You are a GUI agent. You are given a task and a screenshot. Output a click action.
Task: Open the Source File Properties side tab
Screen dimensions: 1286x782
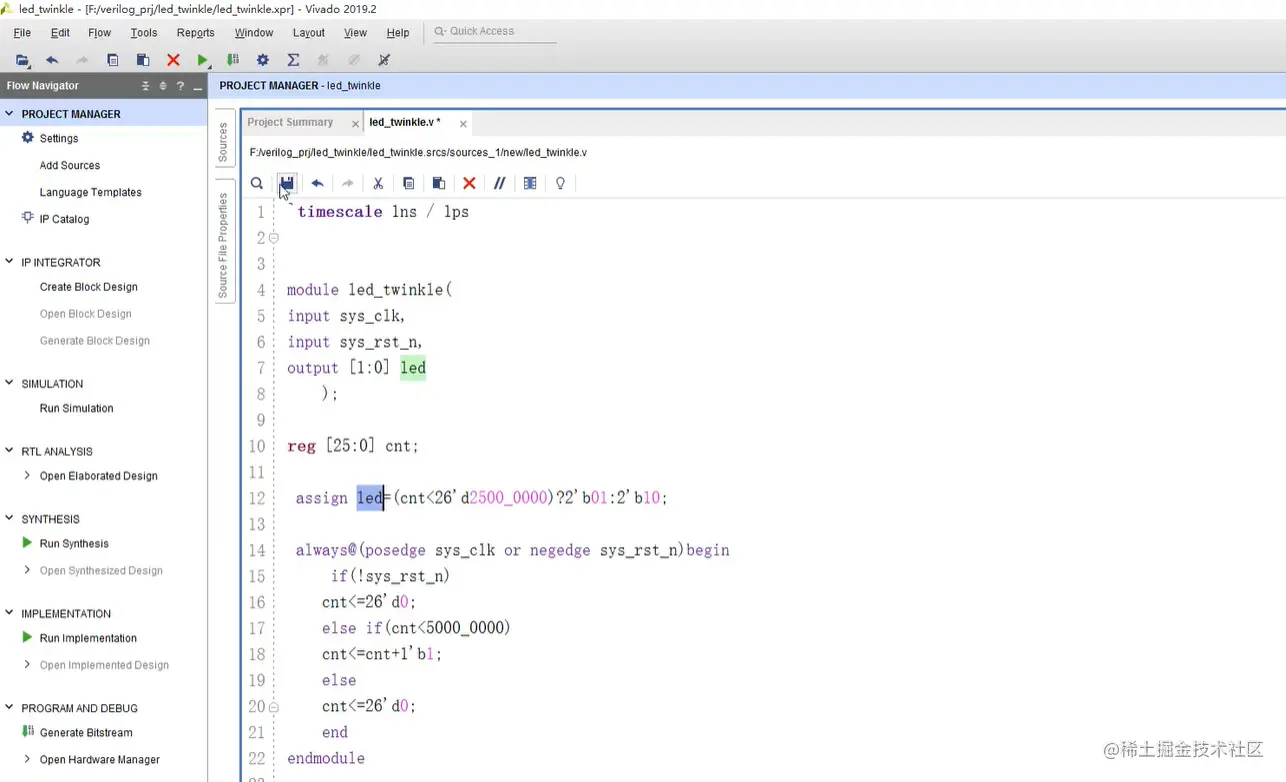(223, 246)
